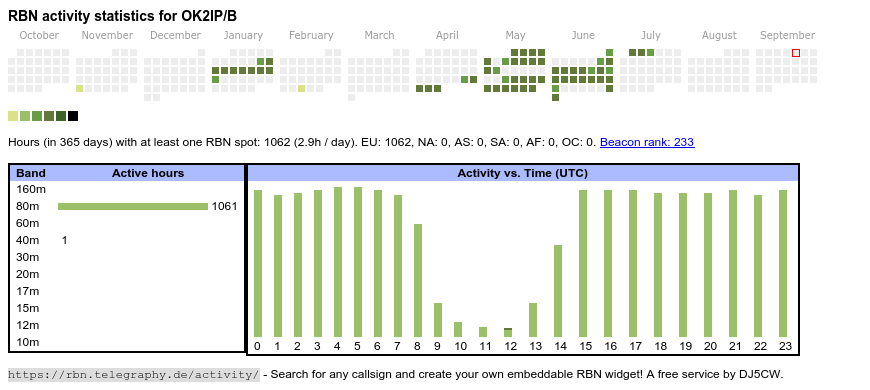
Task: Click the red-outlined September calendar cell
Action: tap(796, 53)
